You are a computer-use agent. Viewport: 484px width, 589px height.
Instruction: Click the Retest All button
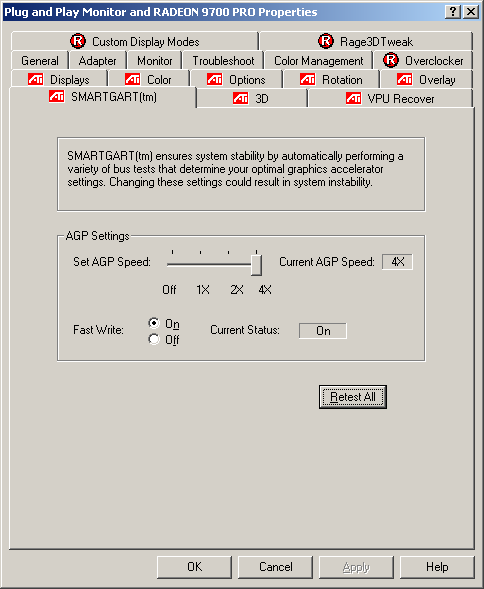[352, 397]
